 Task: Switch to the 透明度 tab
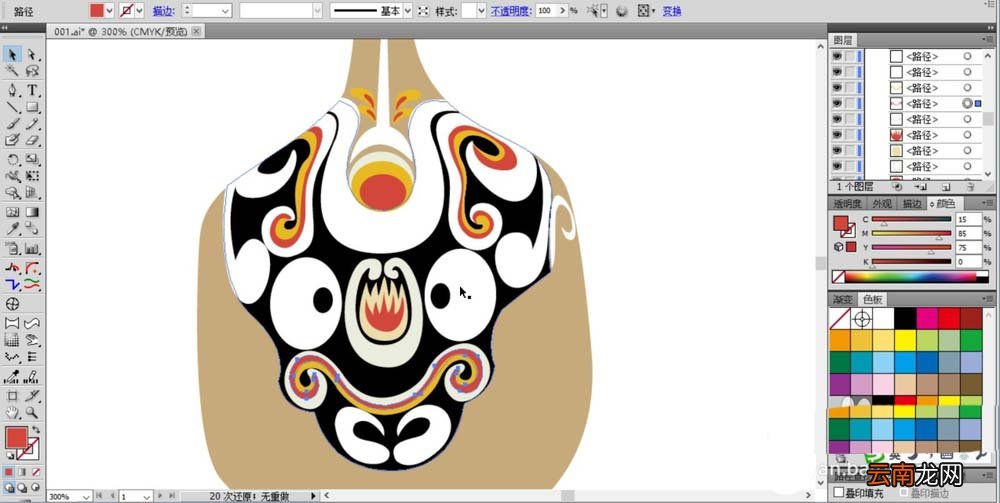(848, 203)
